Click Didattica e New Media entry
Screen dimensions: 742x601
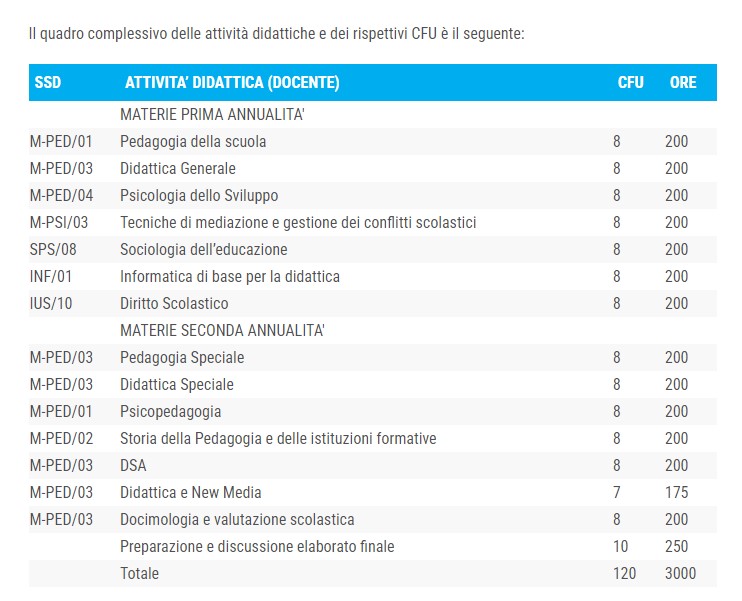[x=191, y=492]
